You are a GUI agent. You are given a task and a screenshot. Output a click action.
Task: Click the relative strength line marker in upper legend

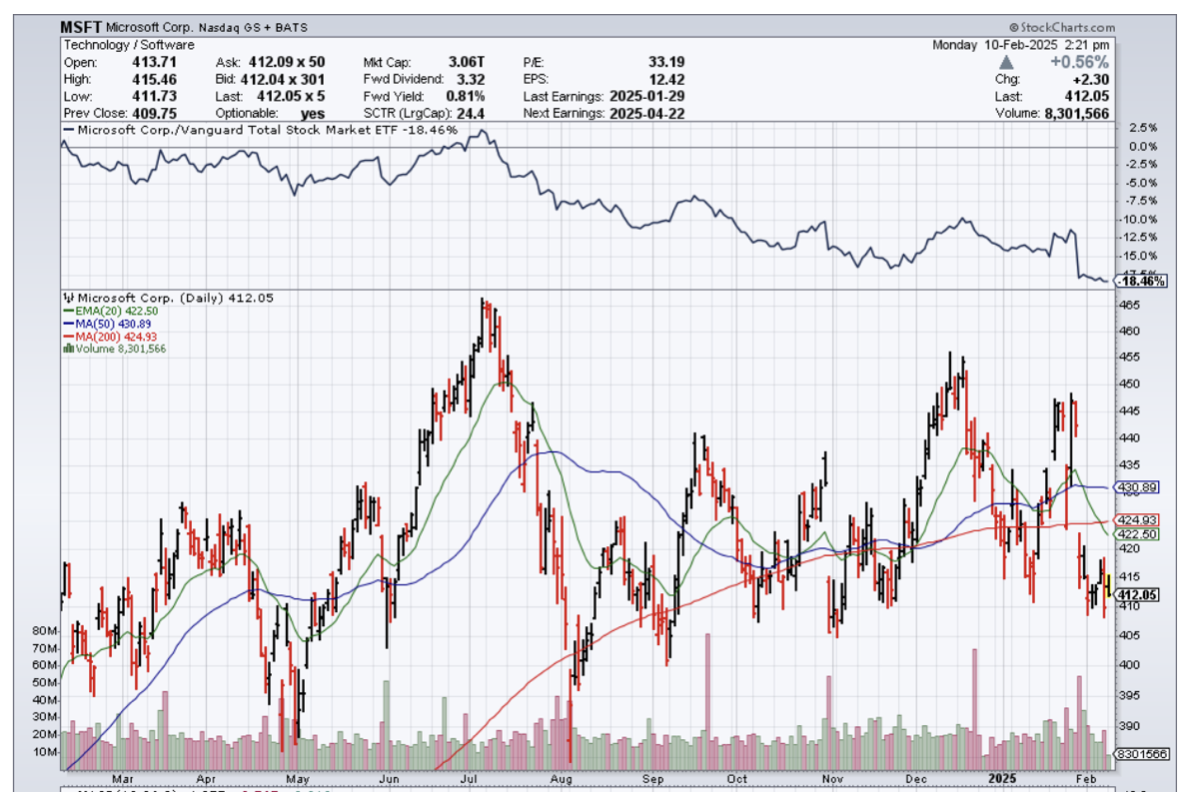tap(69, 130)
